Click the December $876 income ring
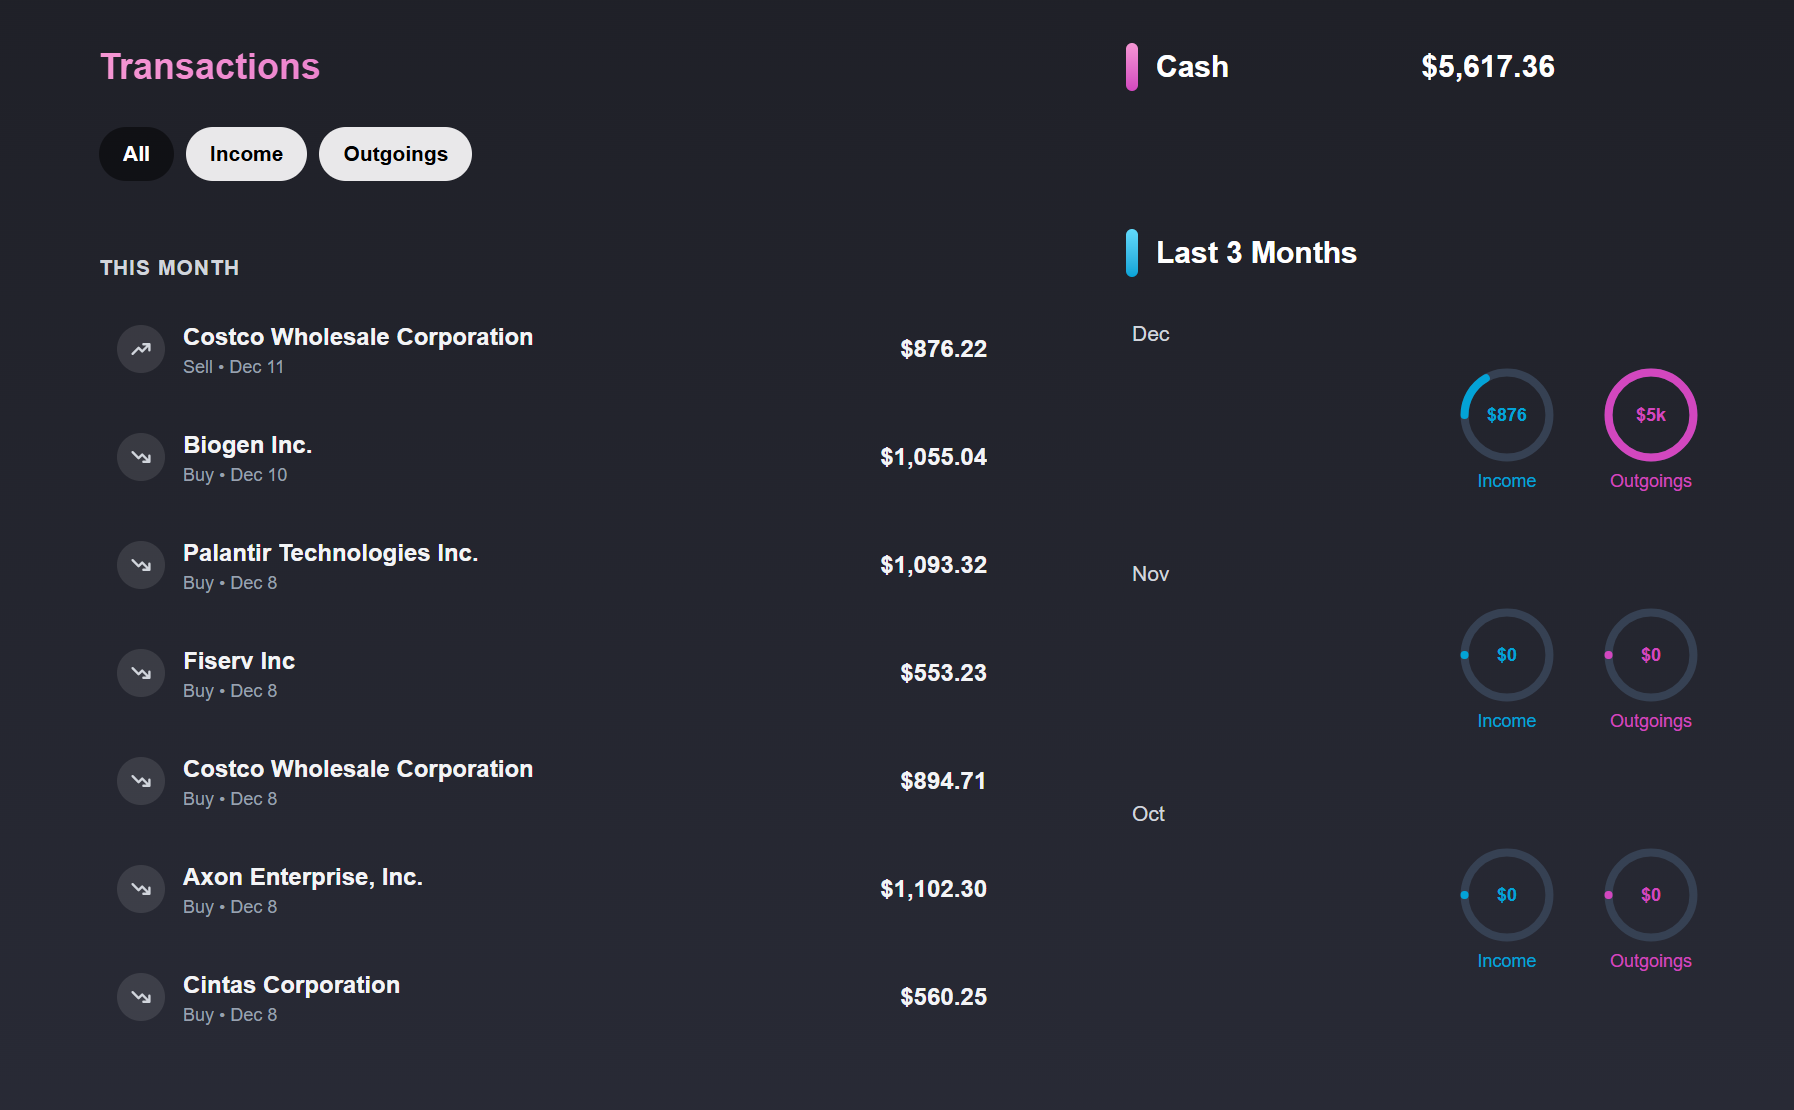This screenshot has width=1794, height=1110. [x=1506, y=415]
